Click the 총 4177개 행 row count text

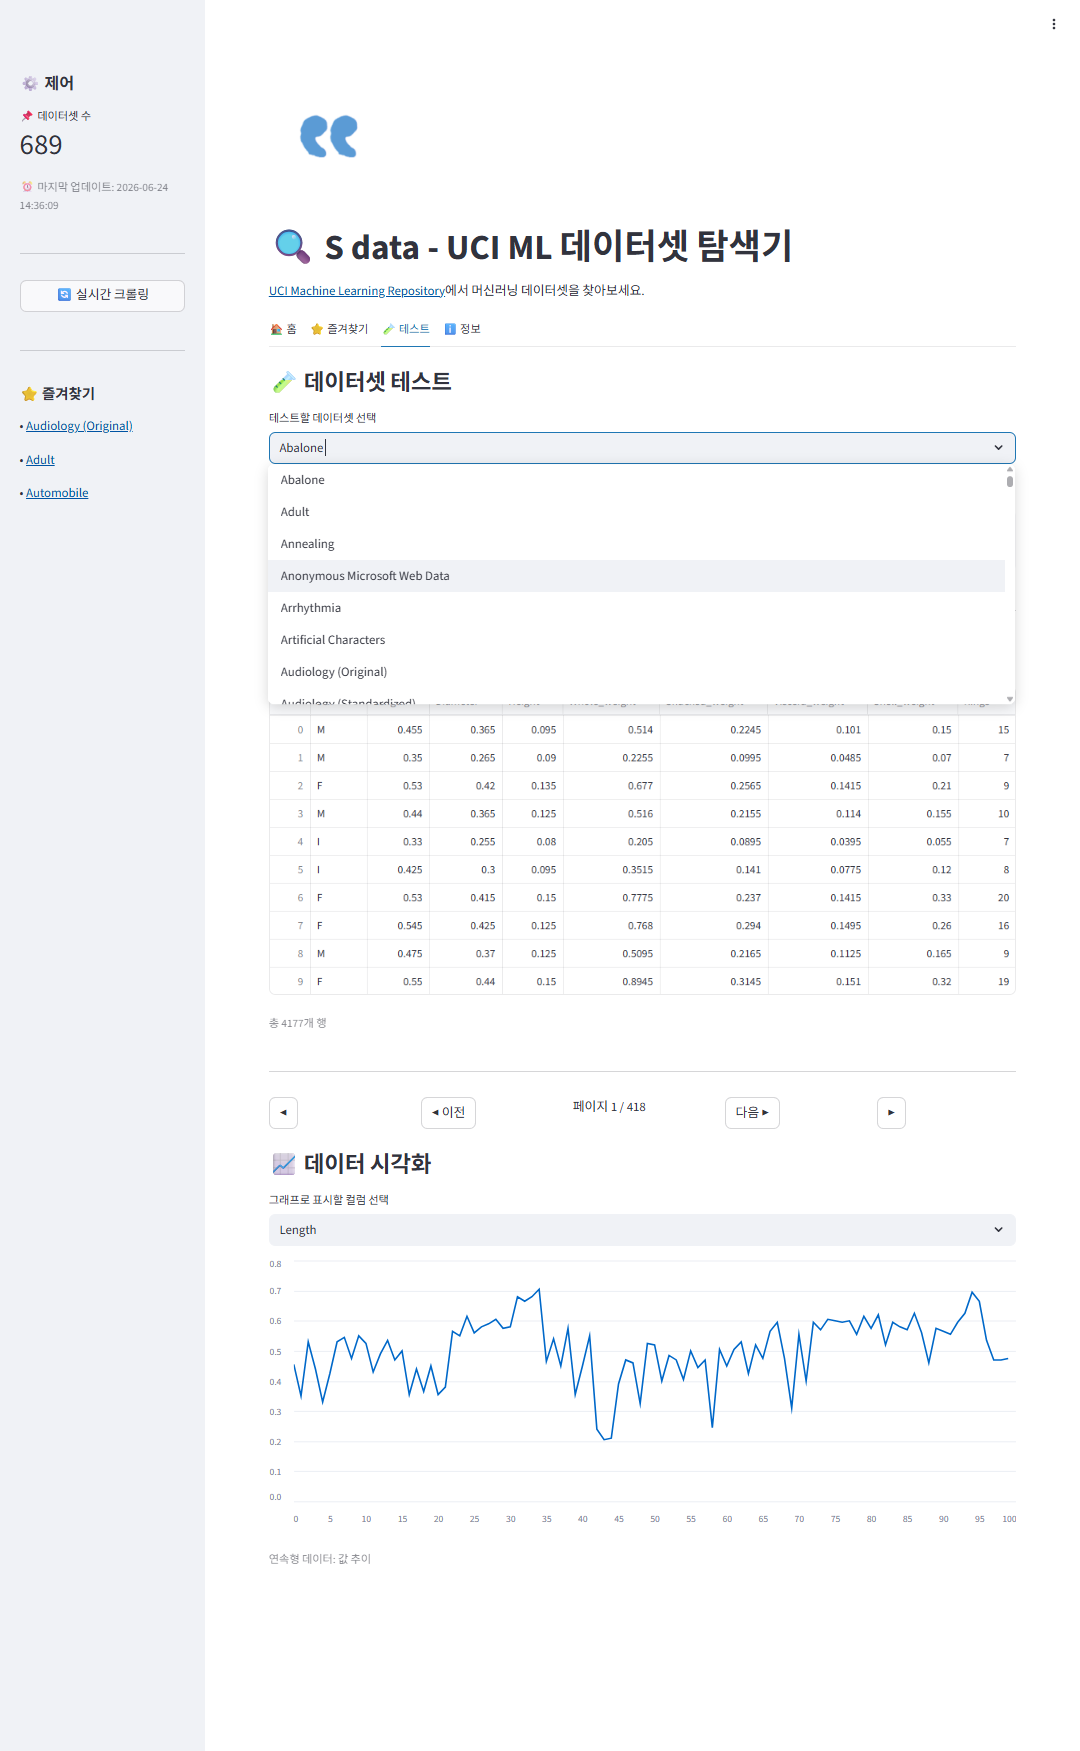[298, 1023]
